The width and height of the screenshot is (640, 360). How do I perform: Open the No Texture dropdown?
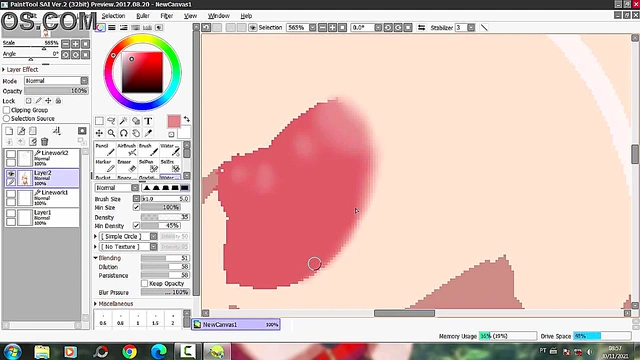point(128,247)
